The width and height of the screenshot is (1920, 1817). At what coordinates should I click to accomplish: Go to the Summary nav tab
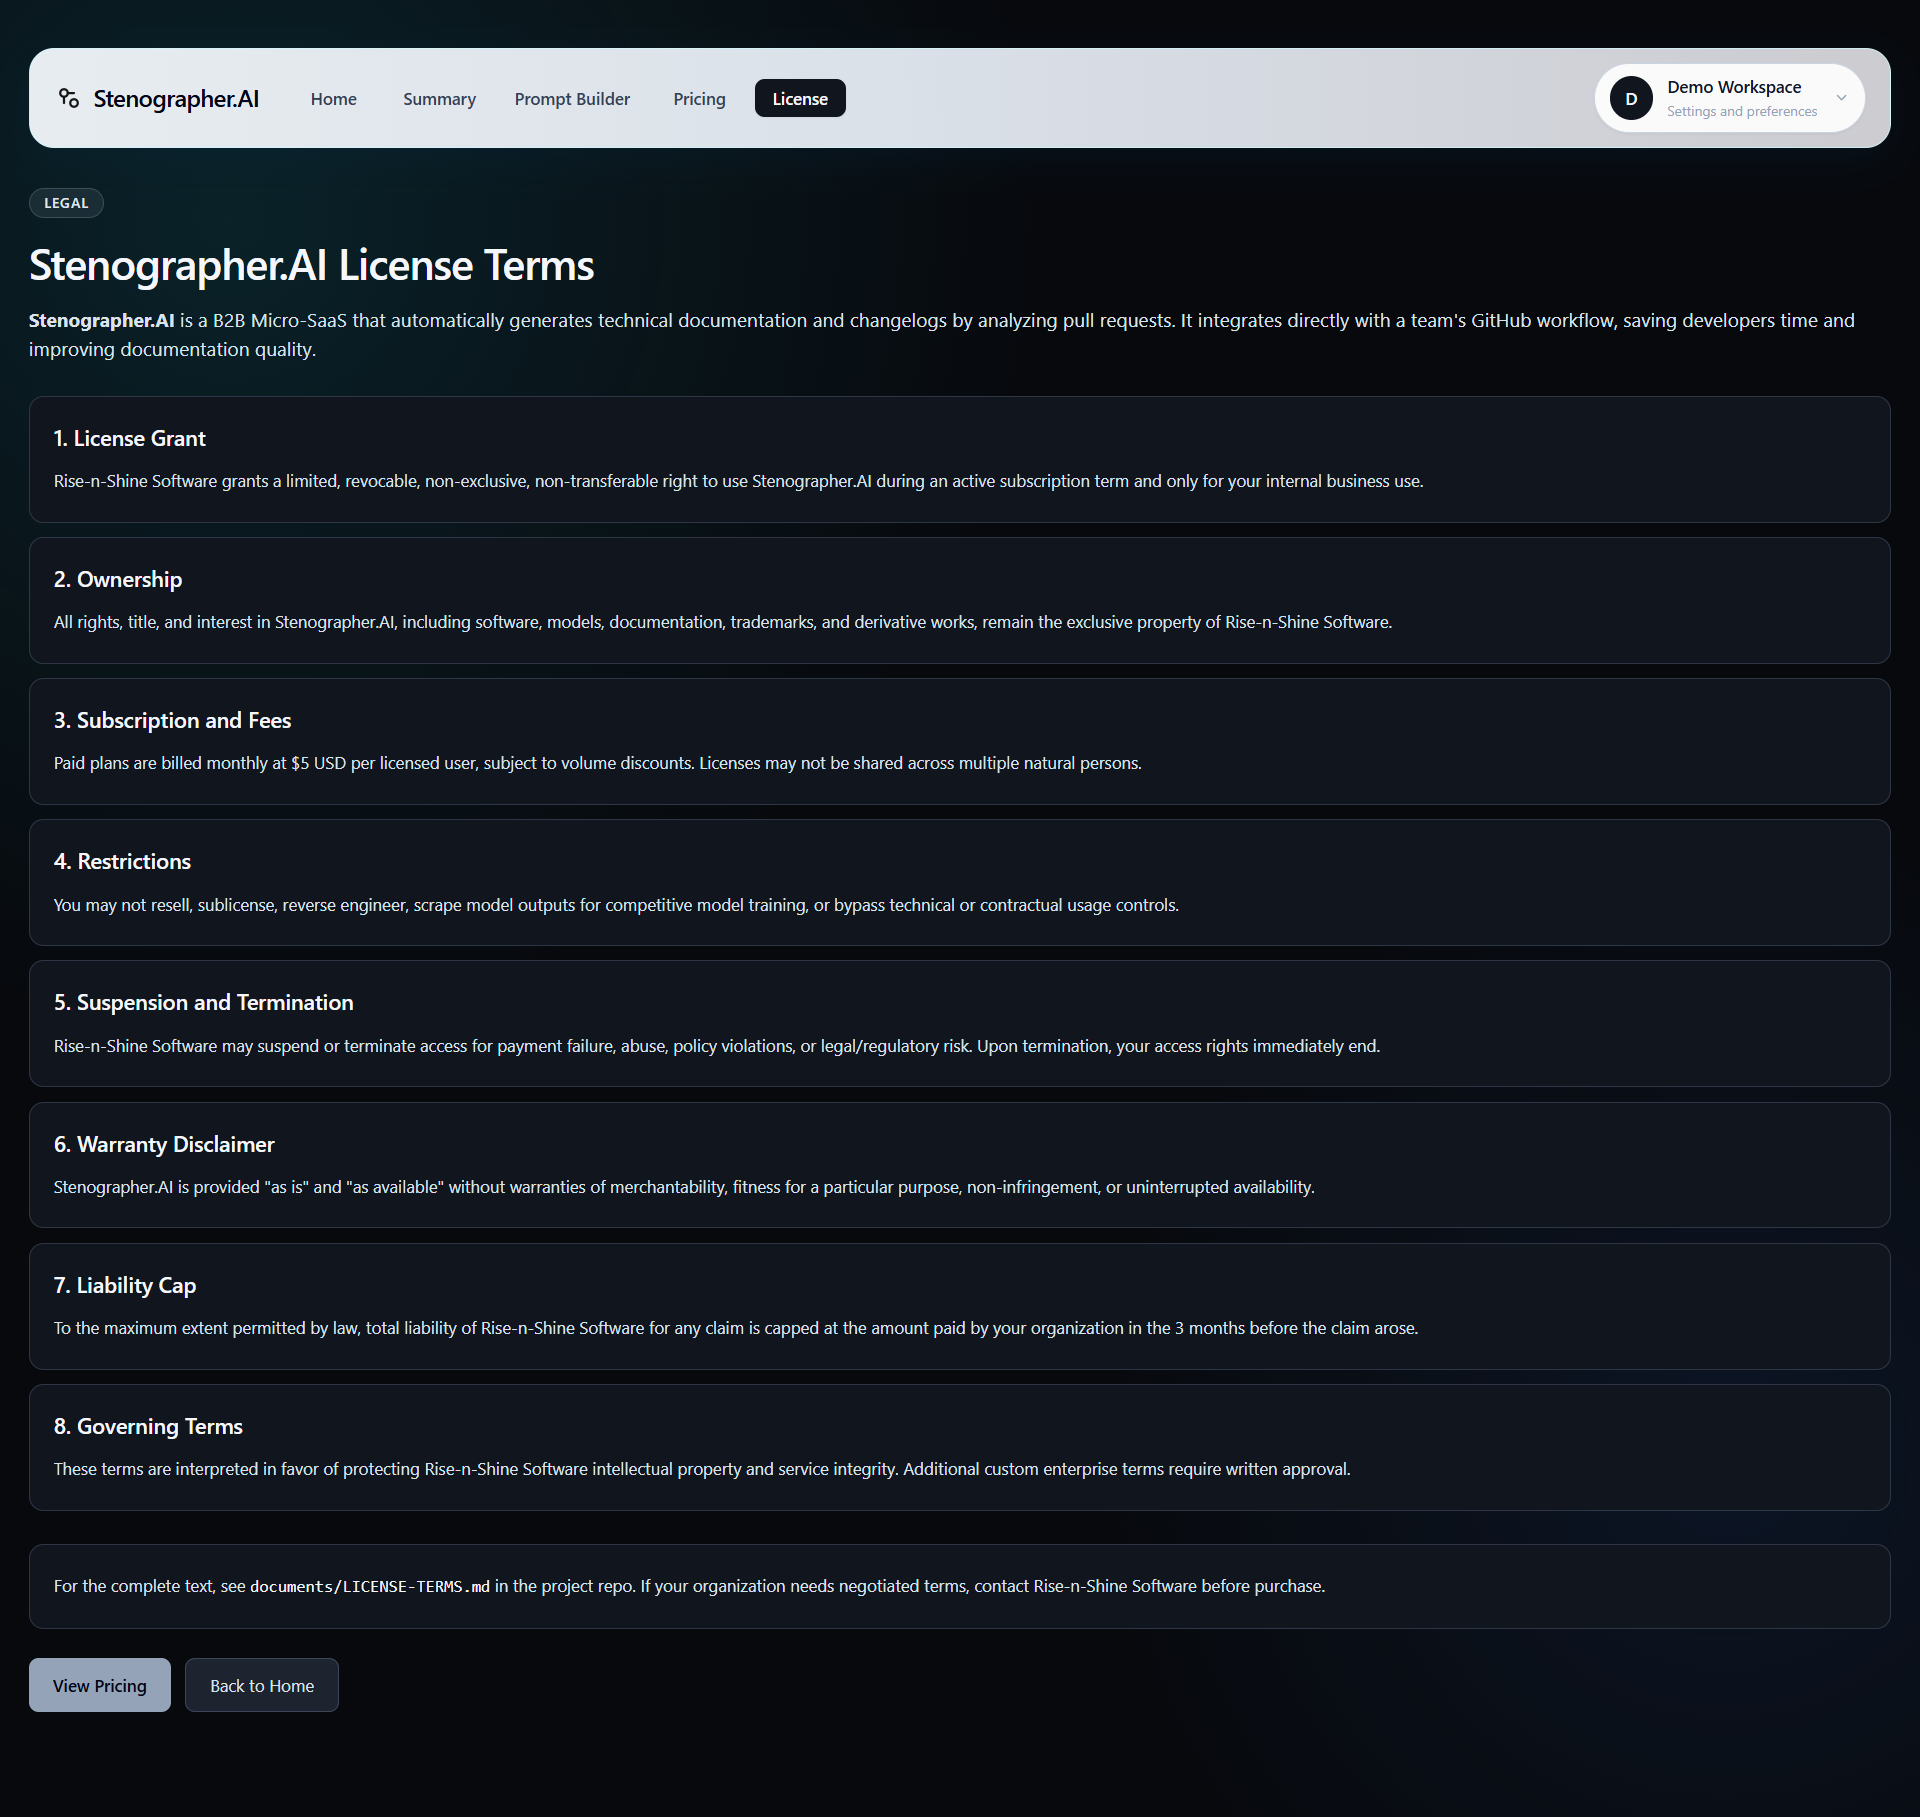coord(439,98)
